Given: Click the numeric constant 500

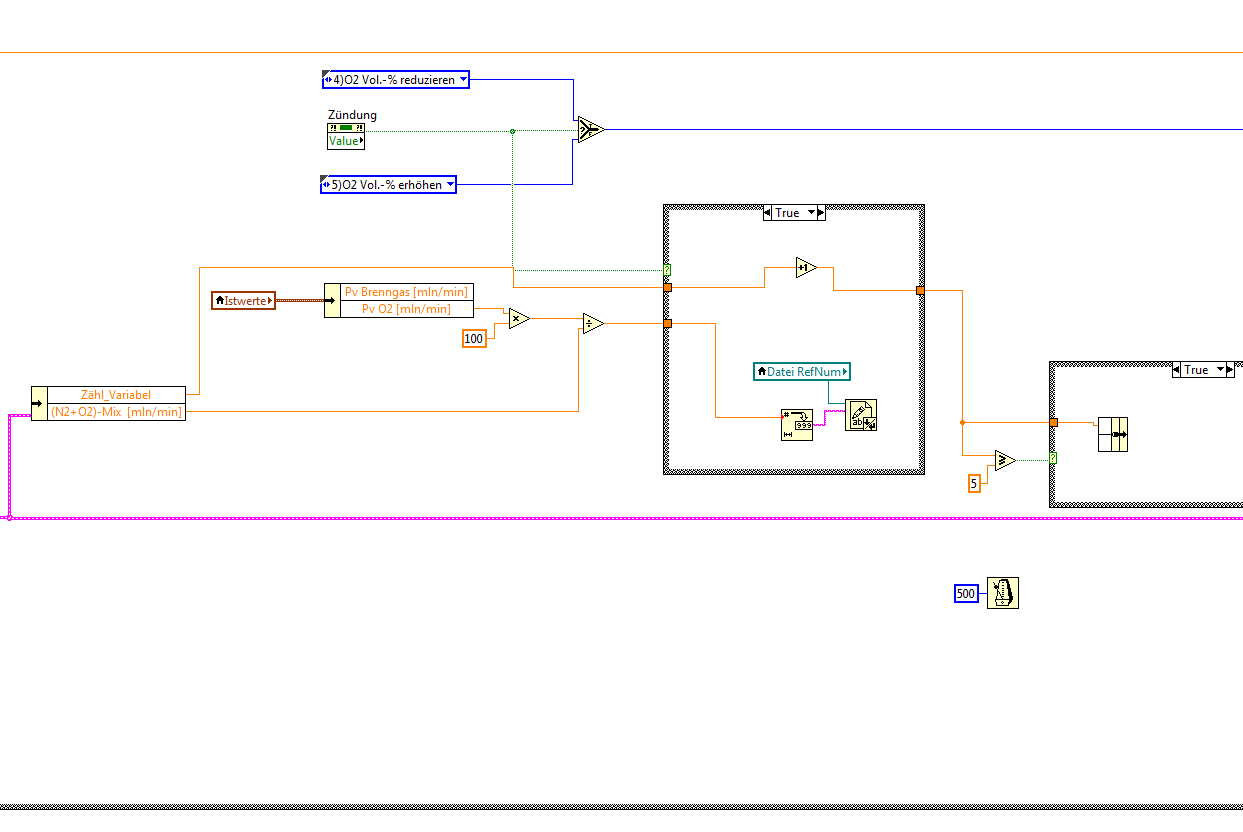Looking at the screenshot, I should pos(965,594).
